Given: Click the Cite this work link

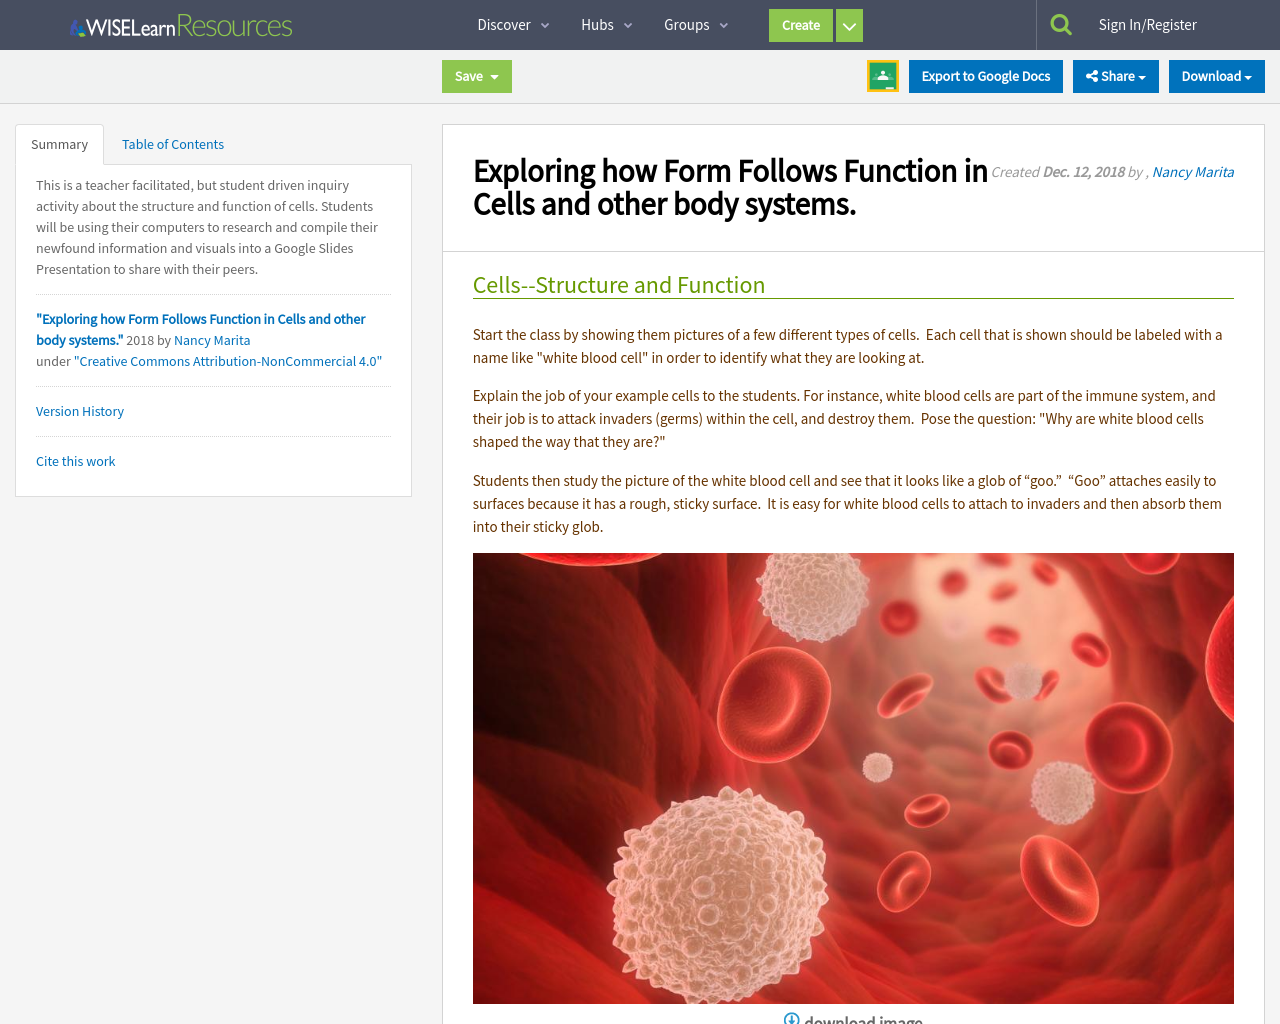Looking at the screenshot, I should tap(76, 461).
